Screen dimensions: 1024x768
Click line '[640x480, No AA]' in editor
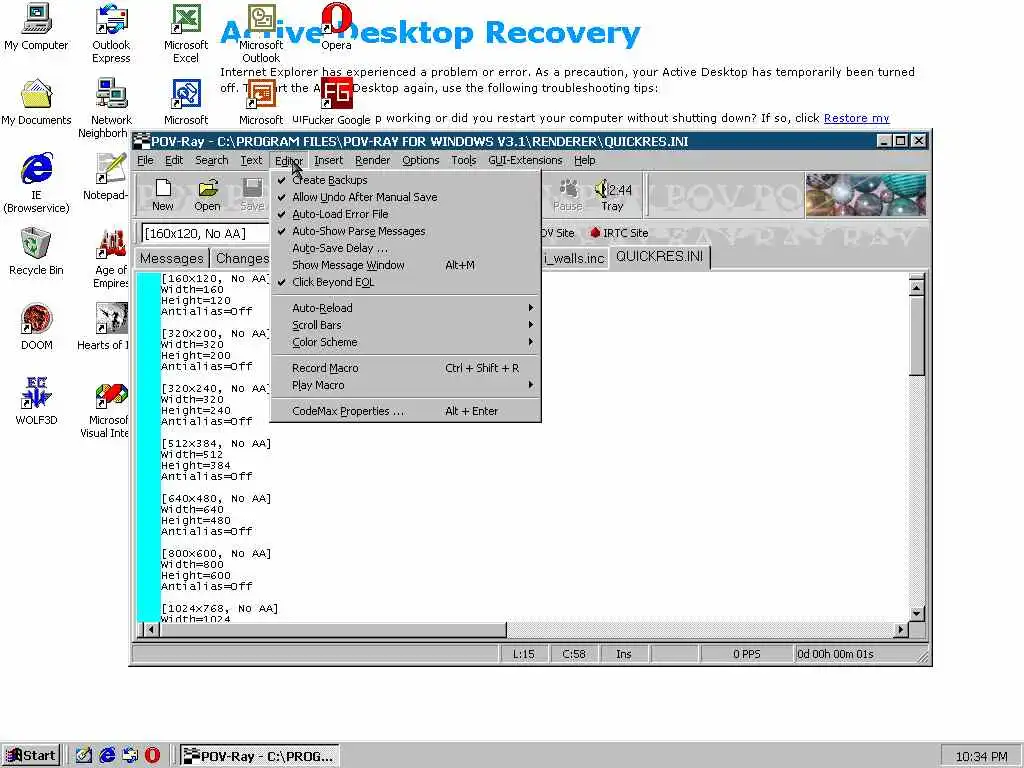(x=216, y=498)
